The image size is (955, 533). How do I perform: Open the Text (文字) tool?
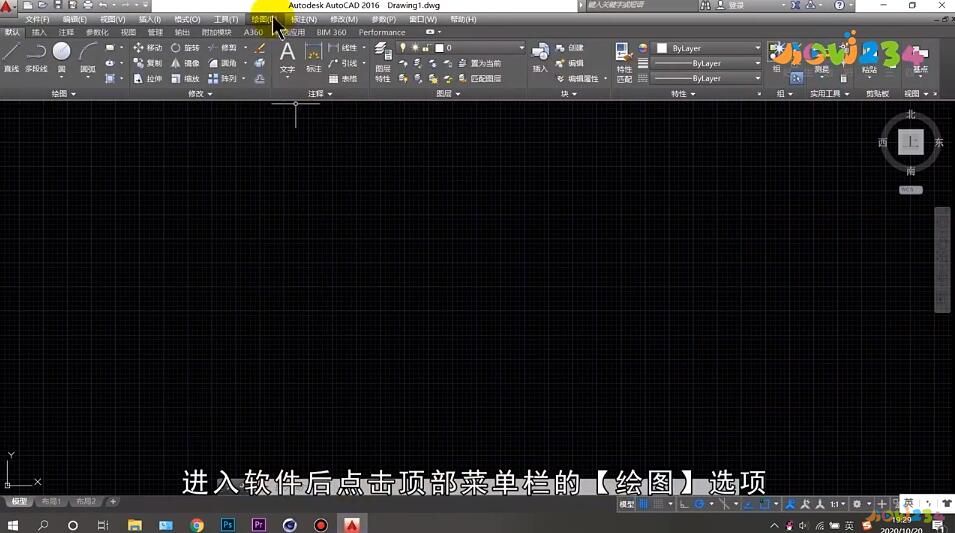287,58
